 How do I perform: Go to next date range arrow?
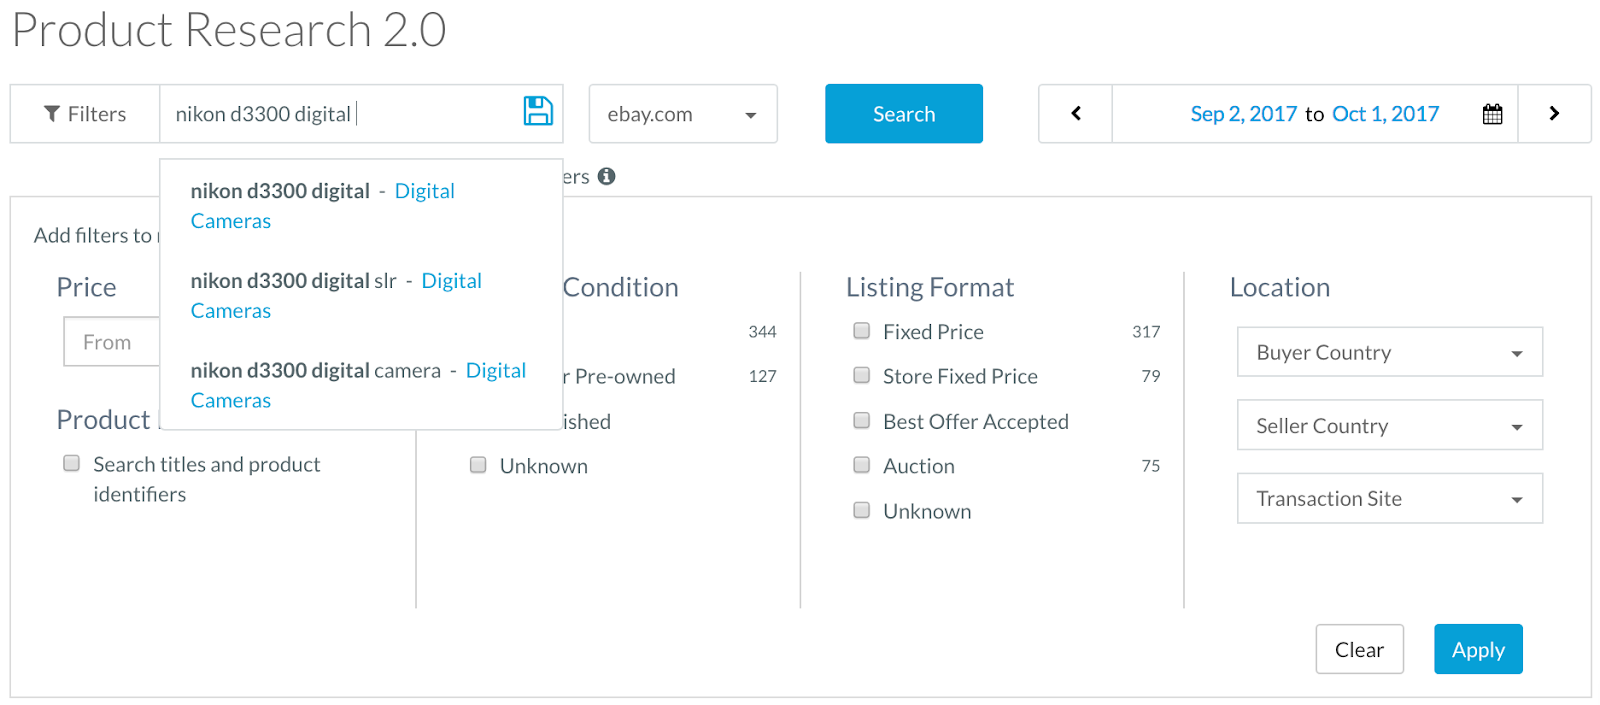(x=1554, y=114)
